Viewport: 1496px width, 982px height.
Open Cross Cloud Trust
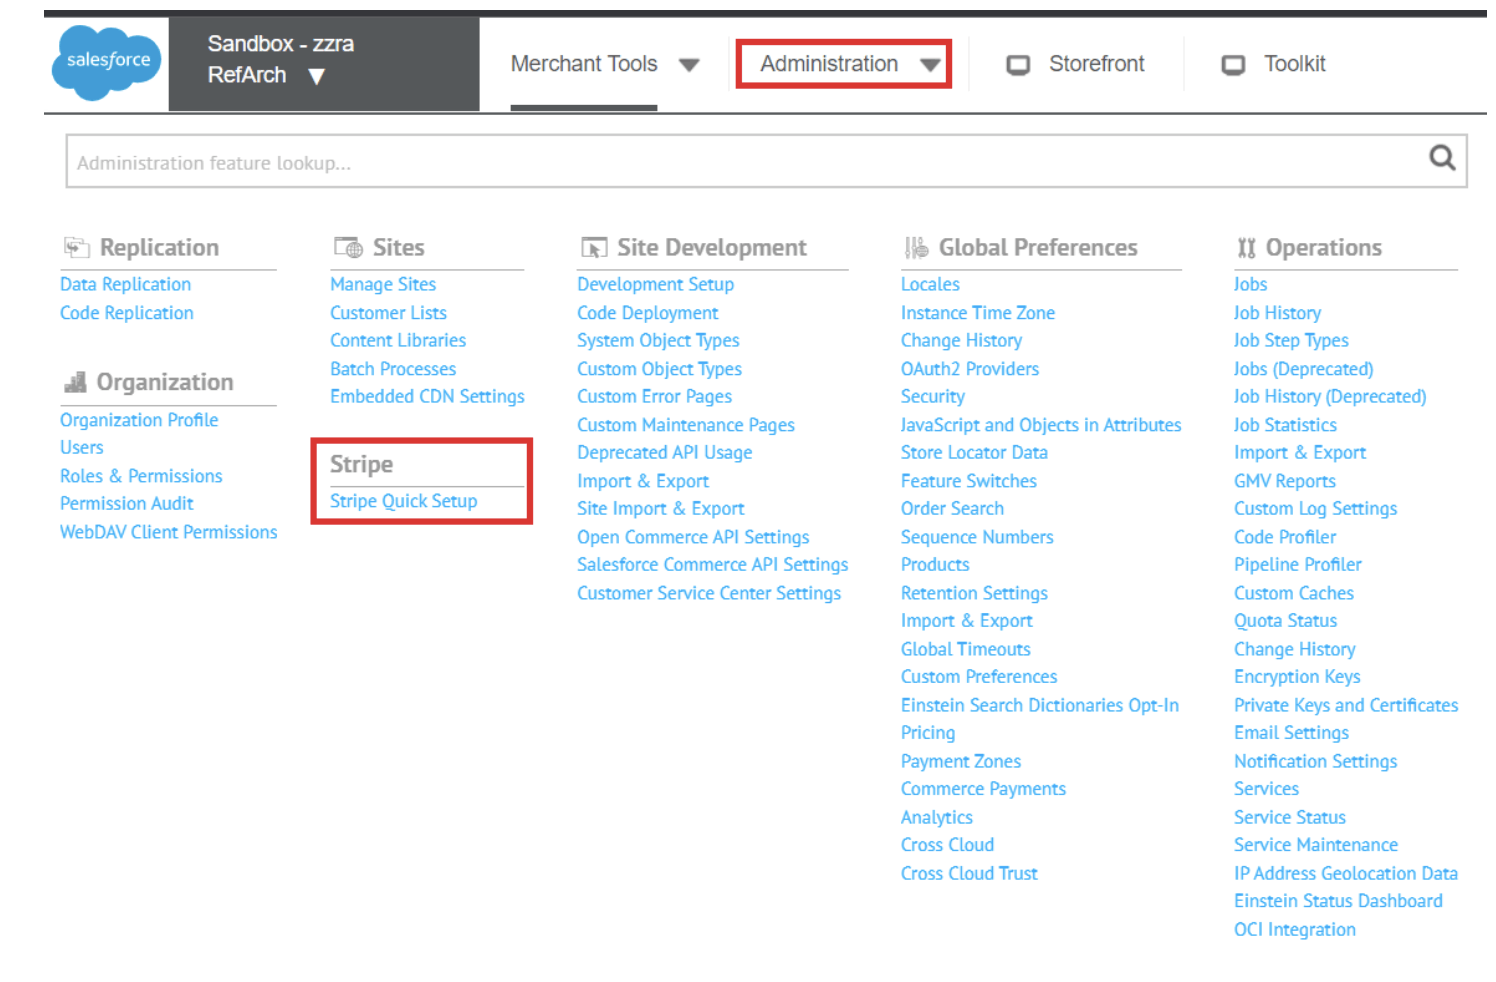[969, 873]
